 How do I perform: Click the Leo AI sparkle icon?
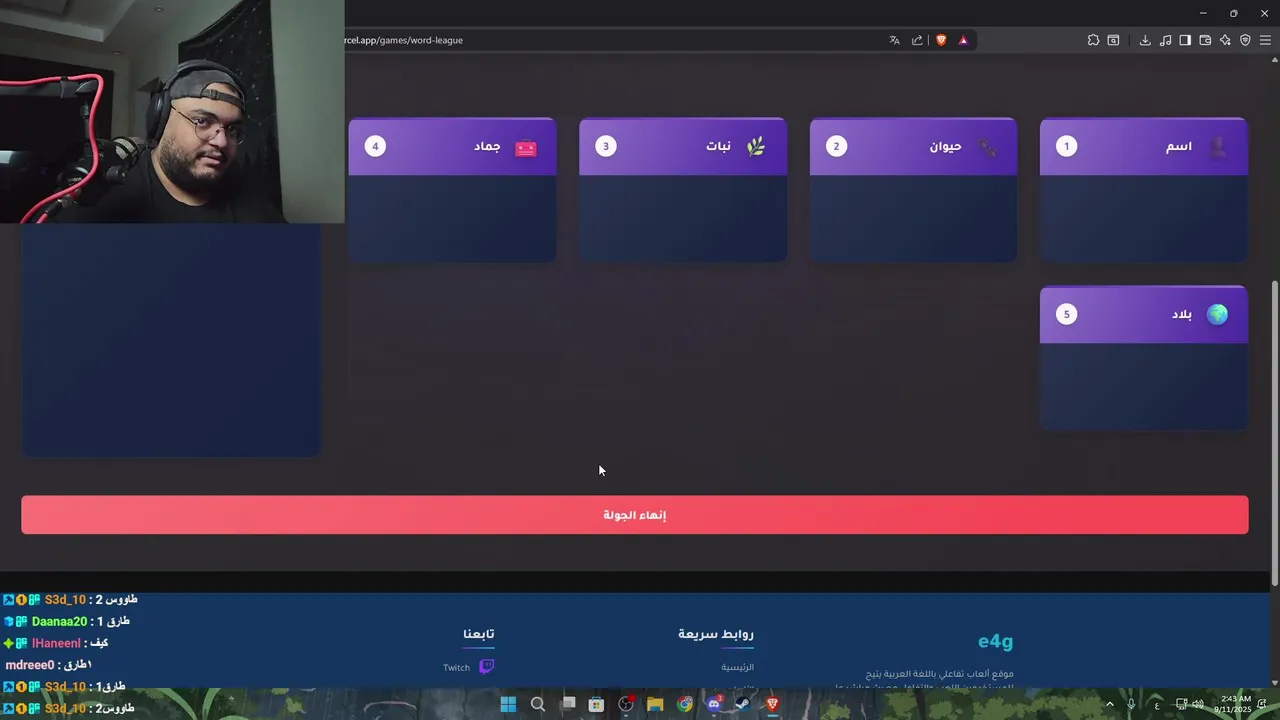click(1225, 40)
